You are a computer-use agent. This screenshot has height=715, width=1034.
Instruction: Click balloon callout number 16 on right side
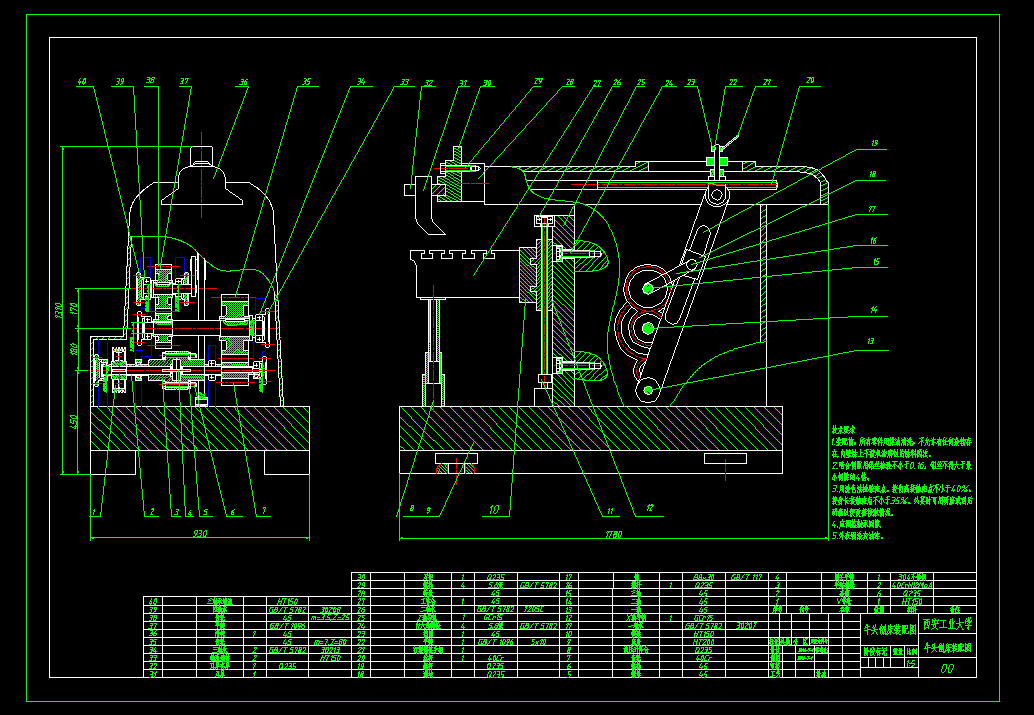coord(874,241)
